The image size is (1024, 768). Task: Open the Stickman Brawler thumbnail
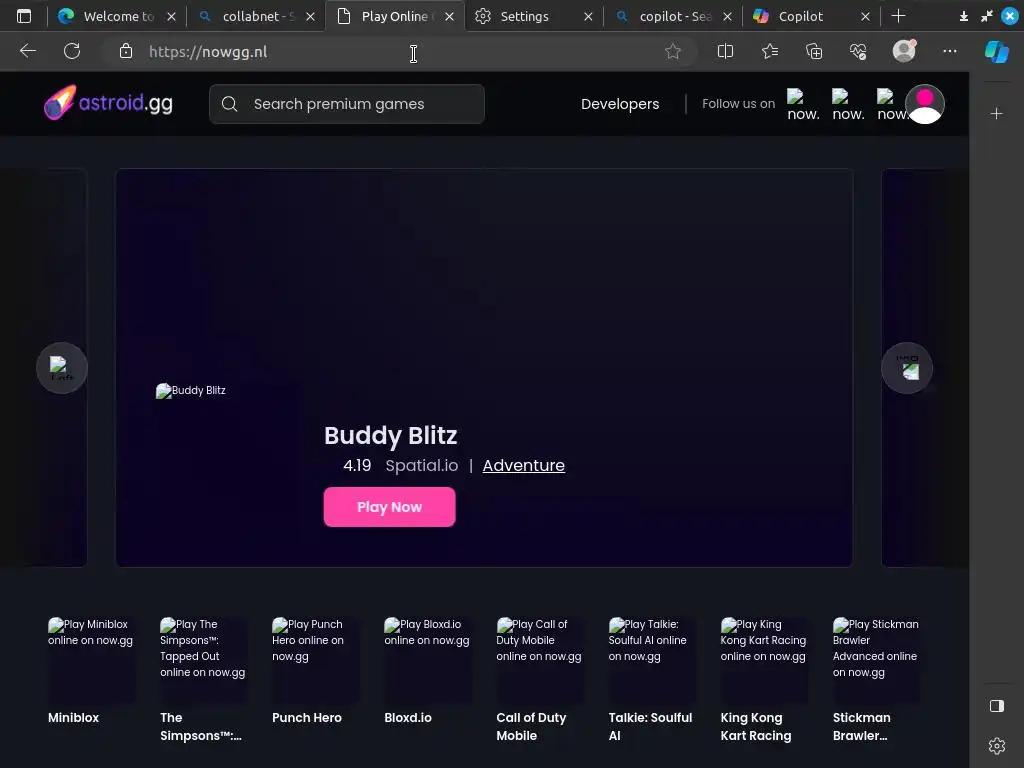pos(876,659)
